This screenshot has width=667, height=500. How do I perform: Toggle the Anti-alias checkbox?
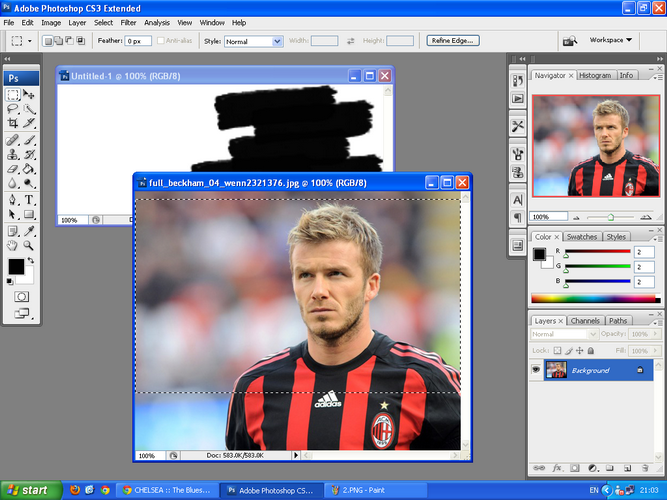pyautogui.click(x=161, y=41)
